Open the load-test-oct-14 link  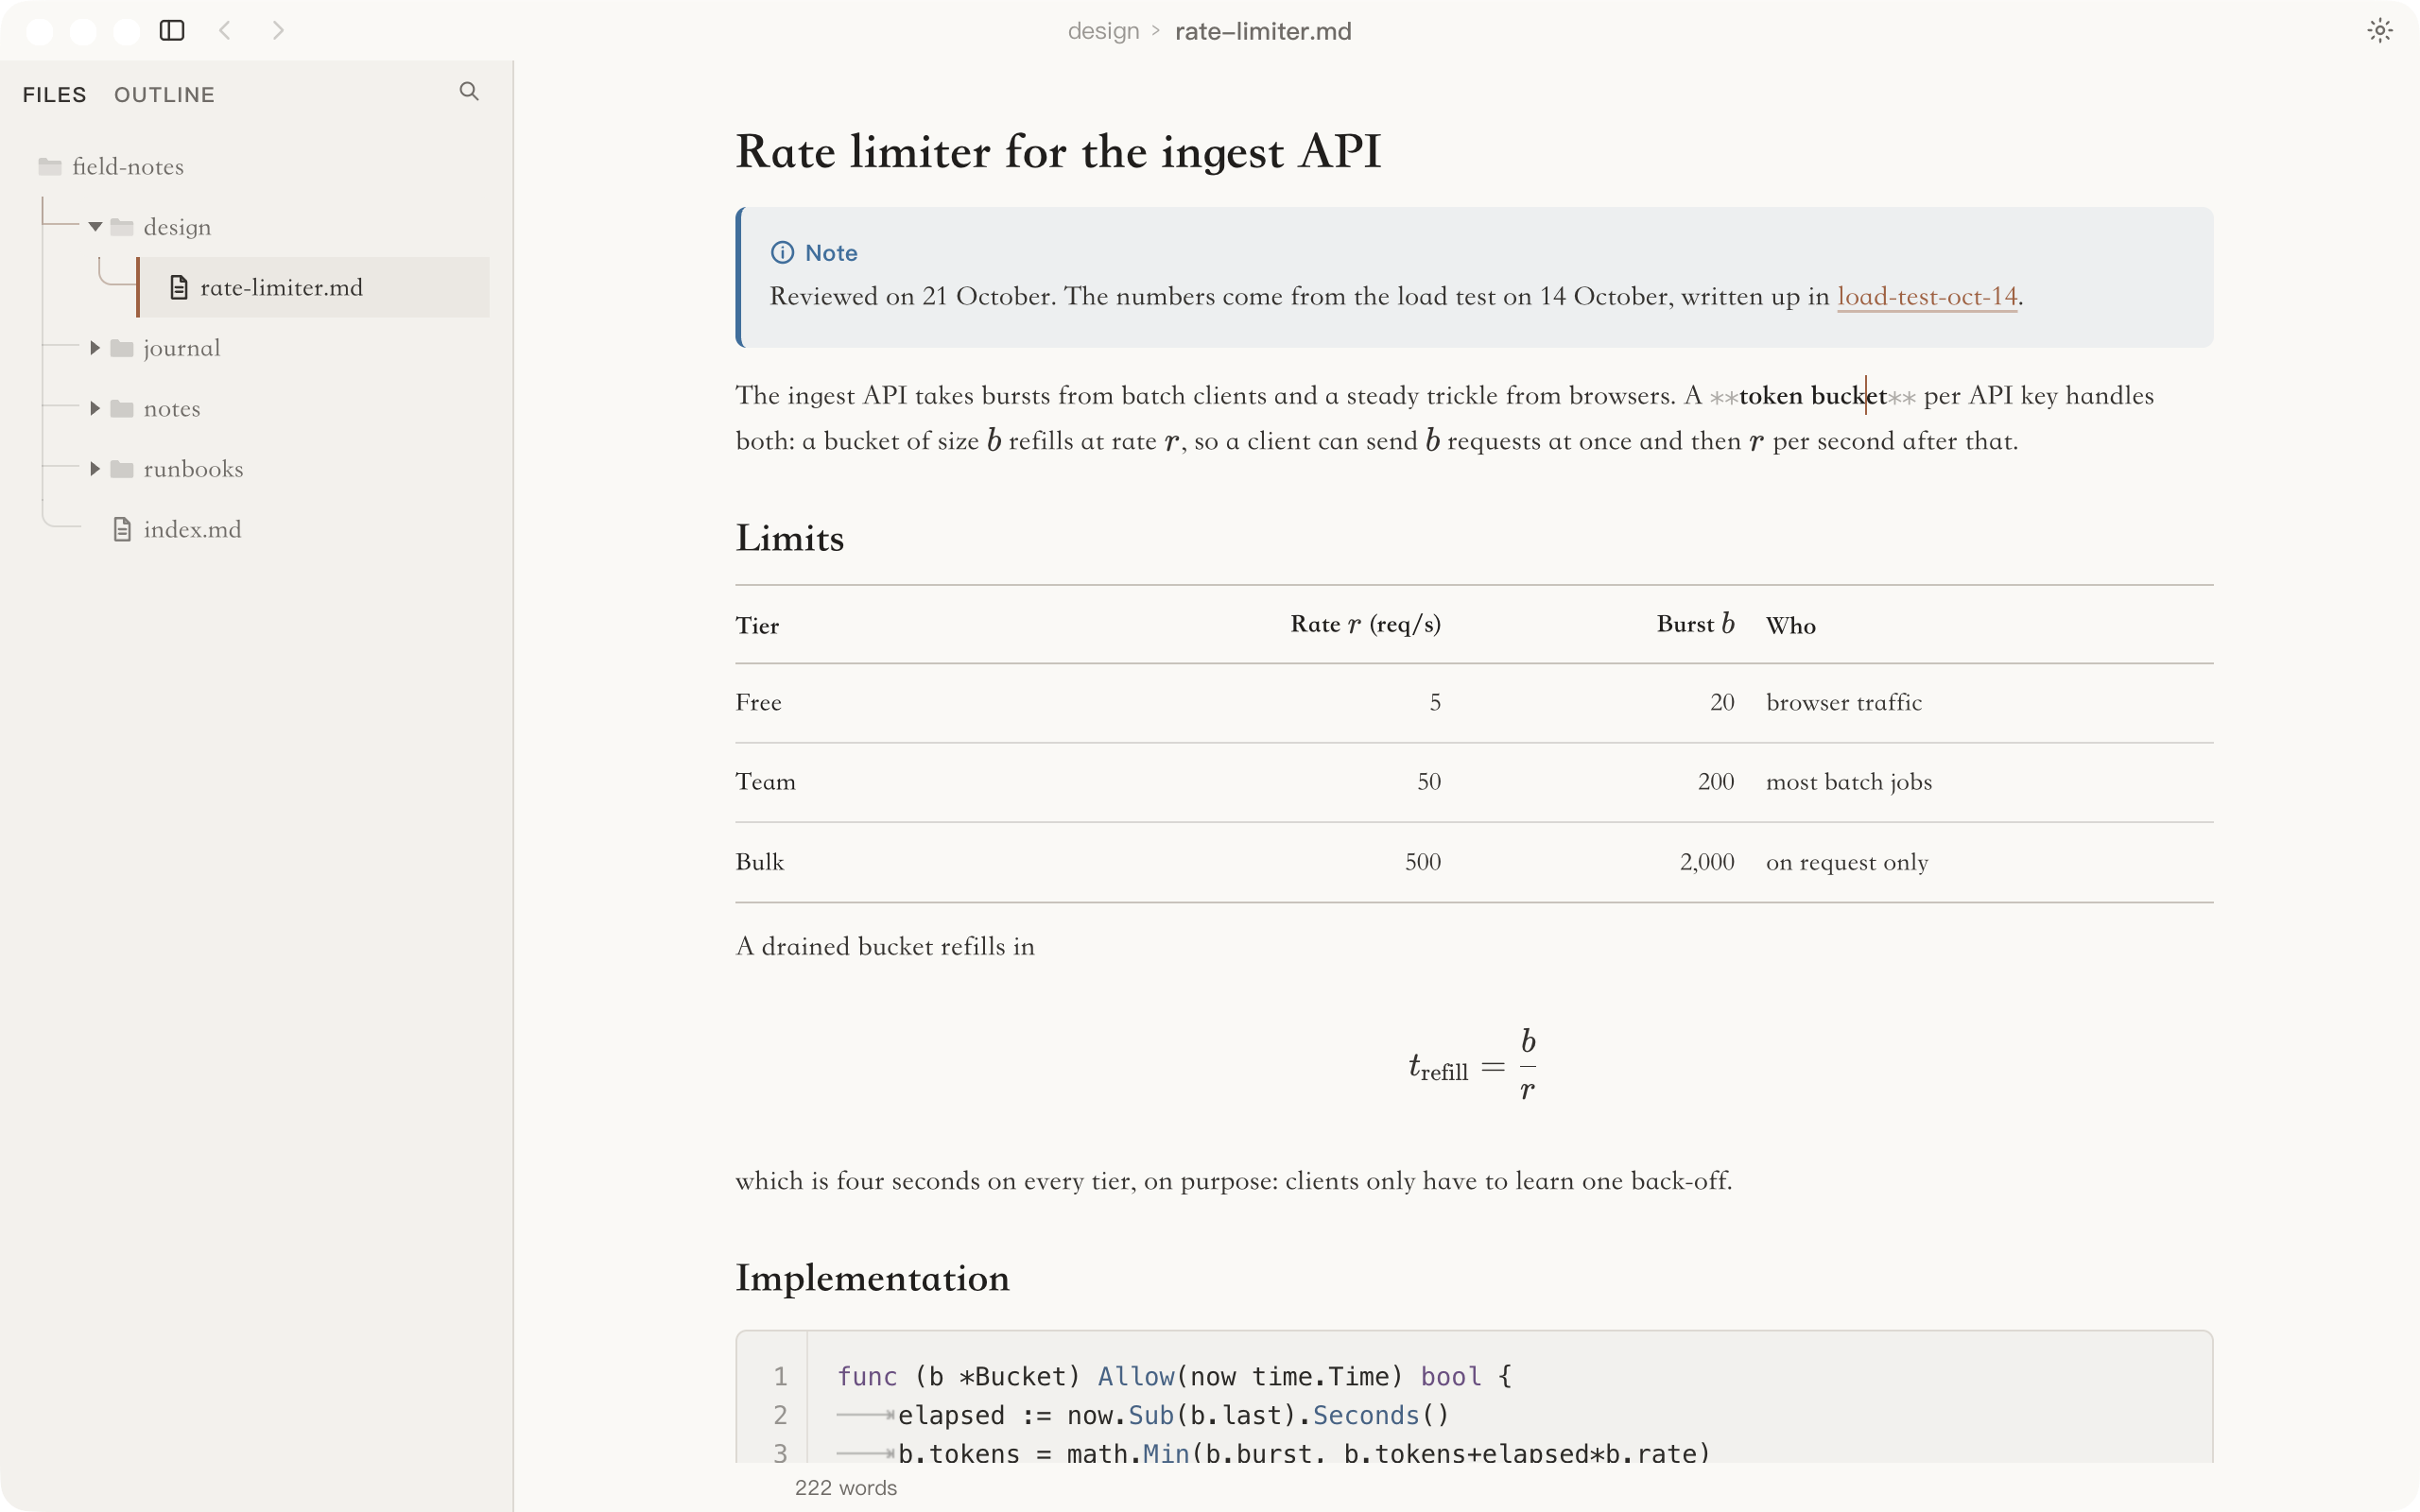click(x=1927, y=297)
